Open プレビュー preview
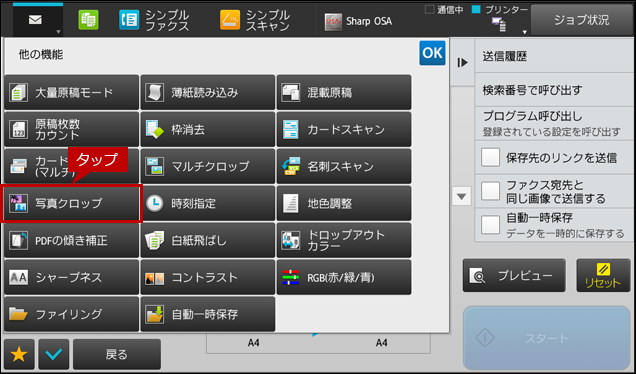636x374 pixels. (514, 276)
